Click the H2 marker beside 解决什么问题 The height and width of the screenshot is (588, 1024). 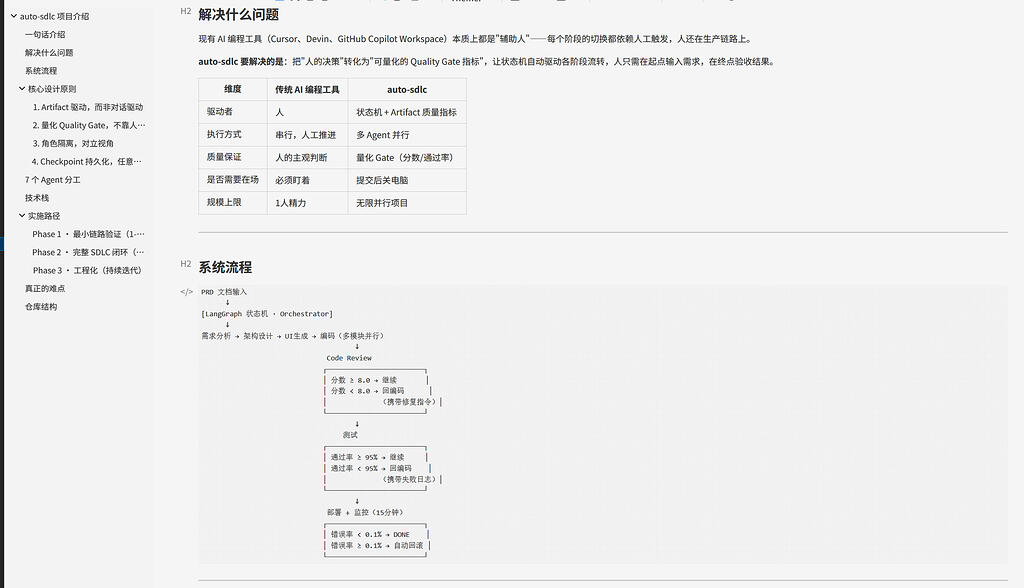pos(185,11)
